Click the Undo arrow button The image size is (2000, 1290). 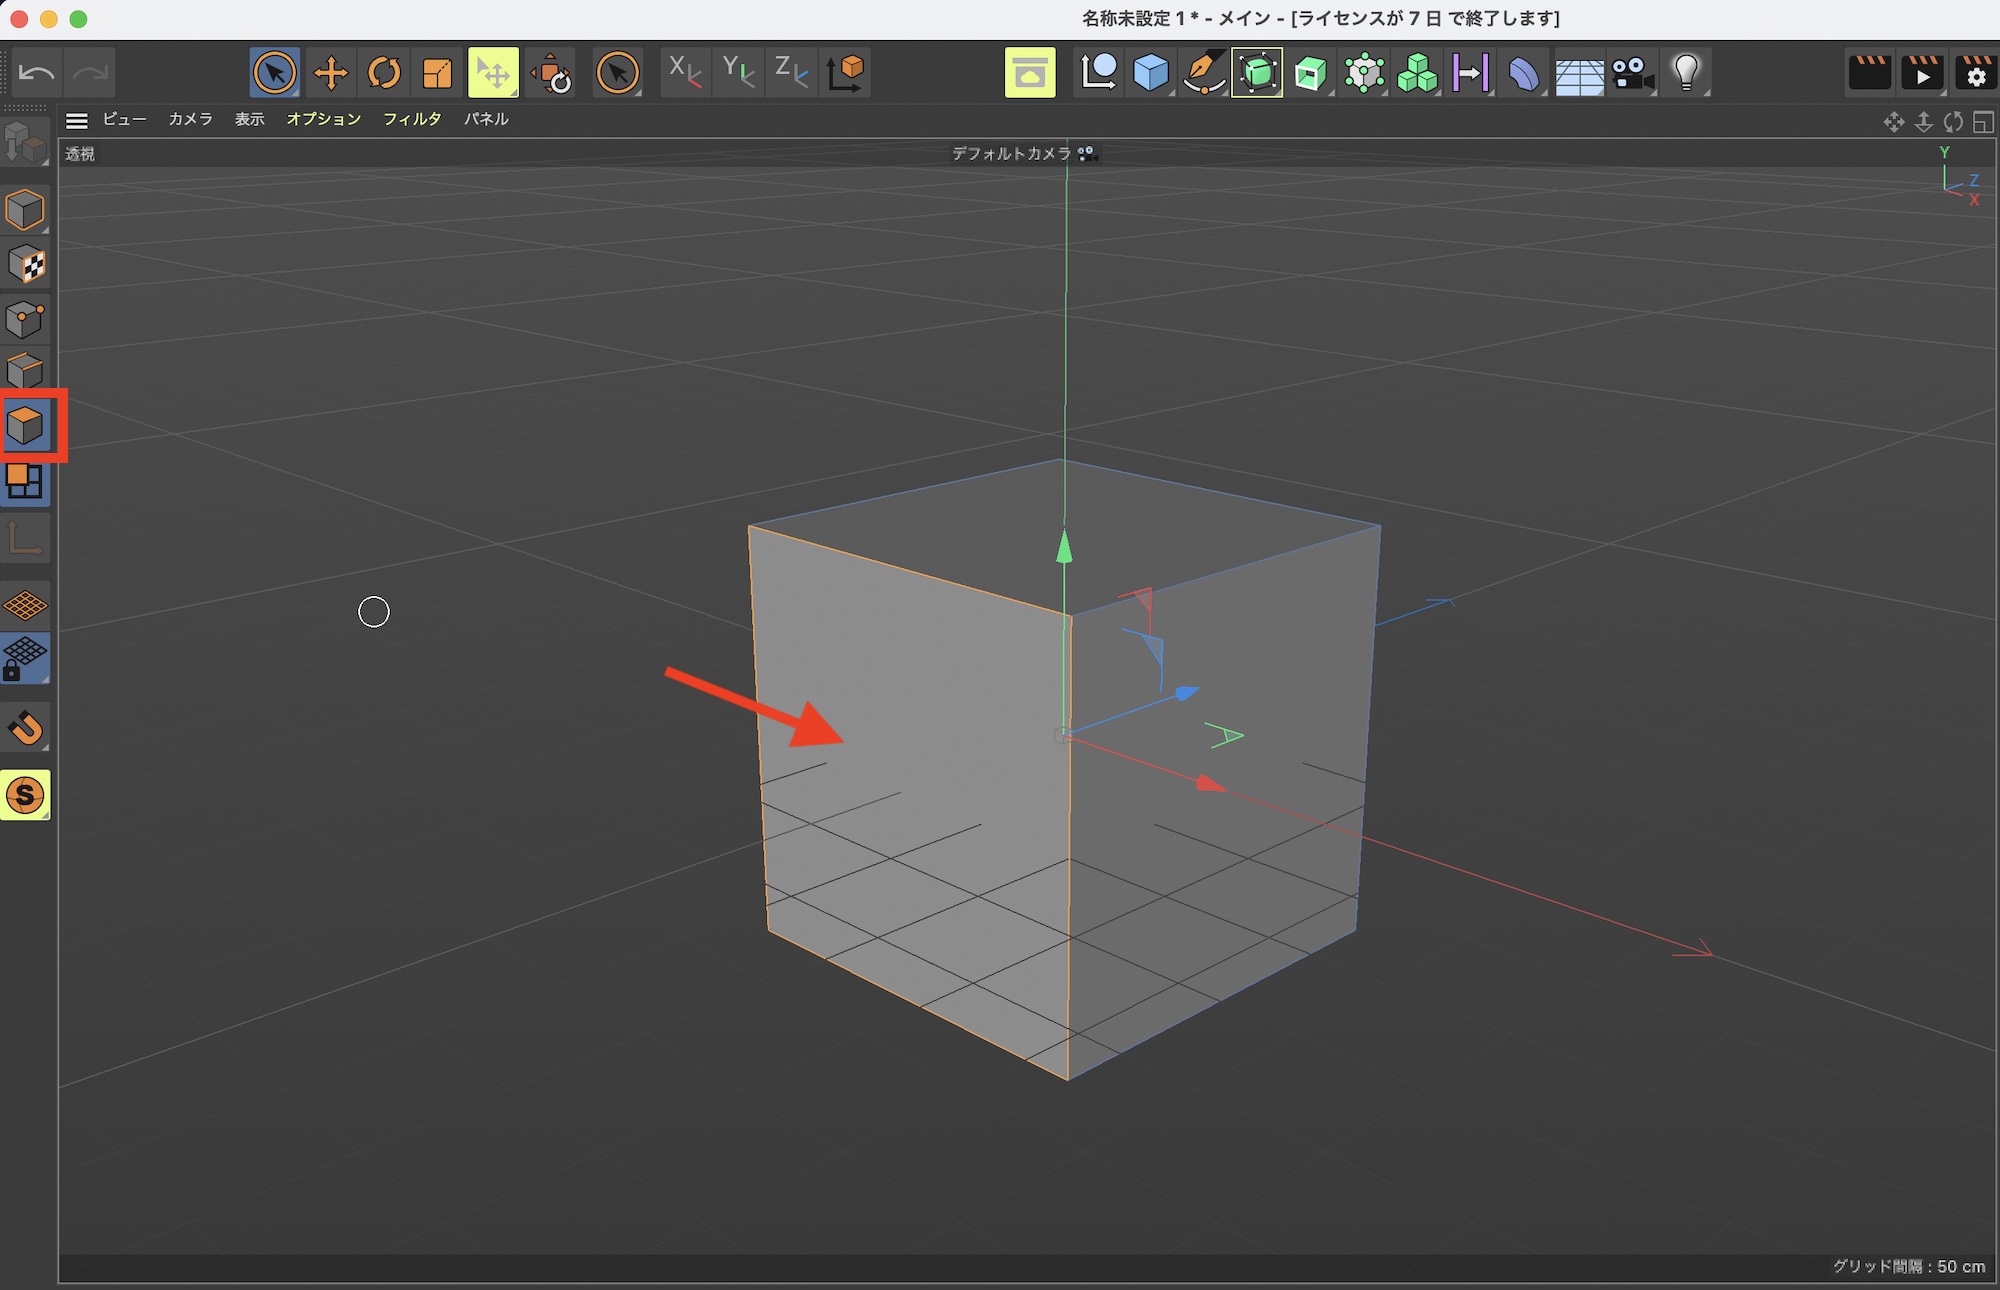click(x=37, y=73)
